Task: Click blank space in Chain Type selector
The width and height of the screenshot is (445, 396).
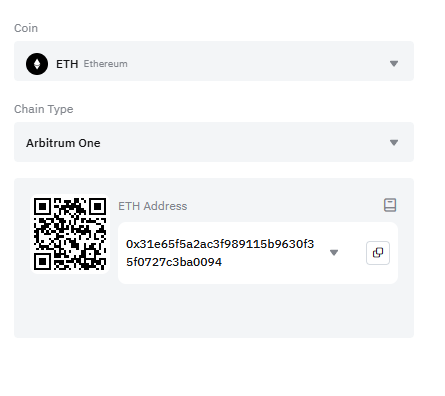Action: (x=243, y=142)
